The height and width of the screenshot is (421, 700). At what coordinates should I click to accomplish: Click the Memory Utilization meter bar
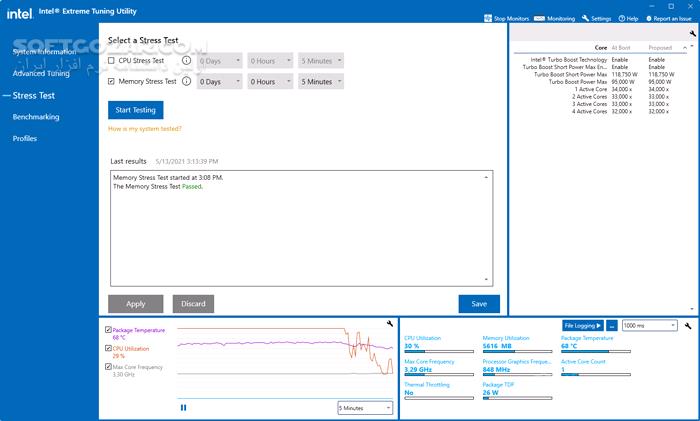(x=517, y=351)
